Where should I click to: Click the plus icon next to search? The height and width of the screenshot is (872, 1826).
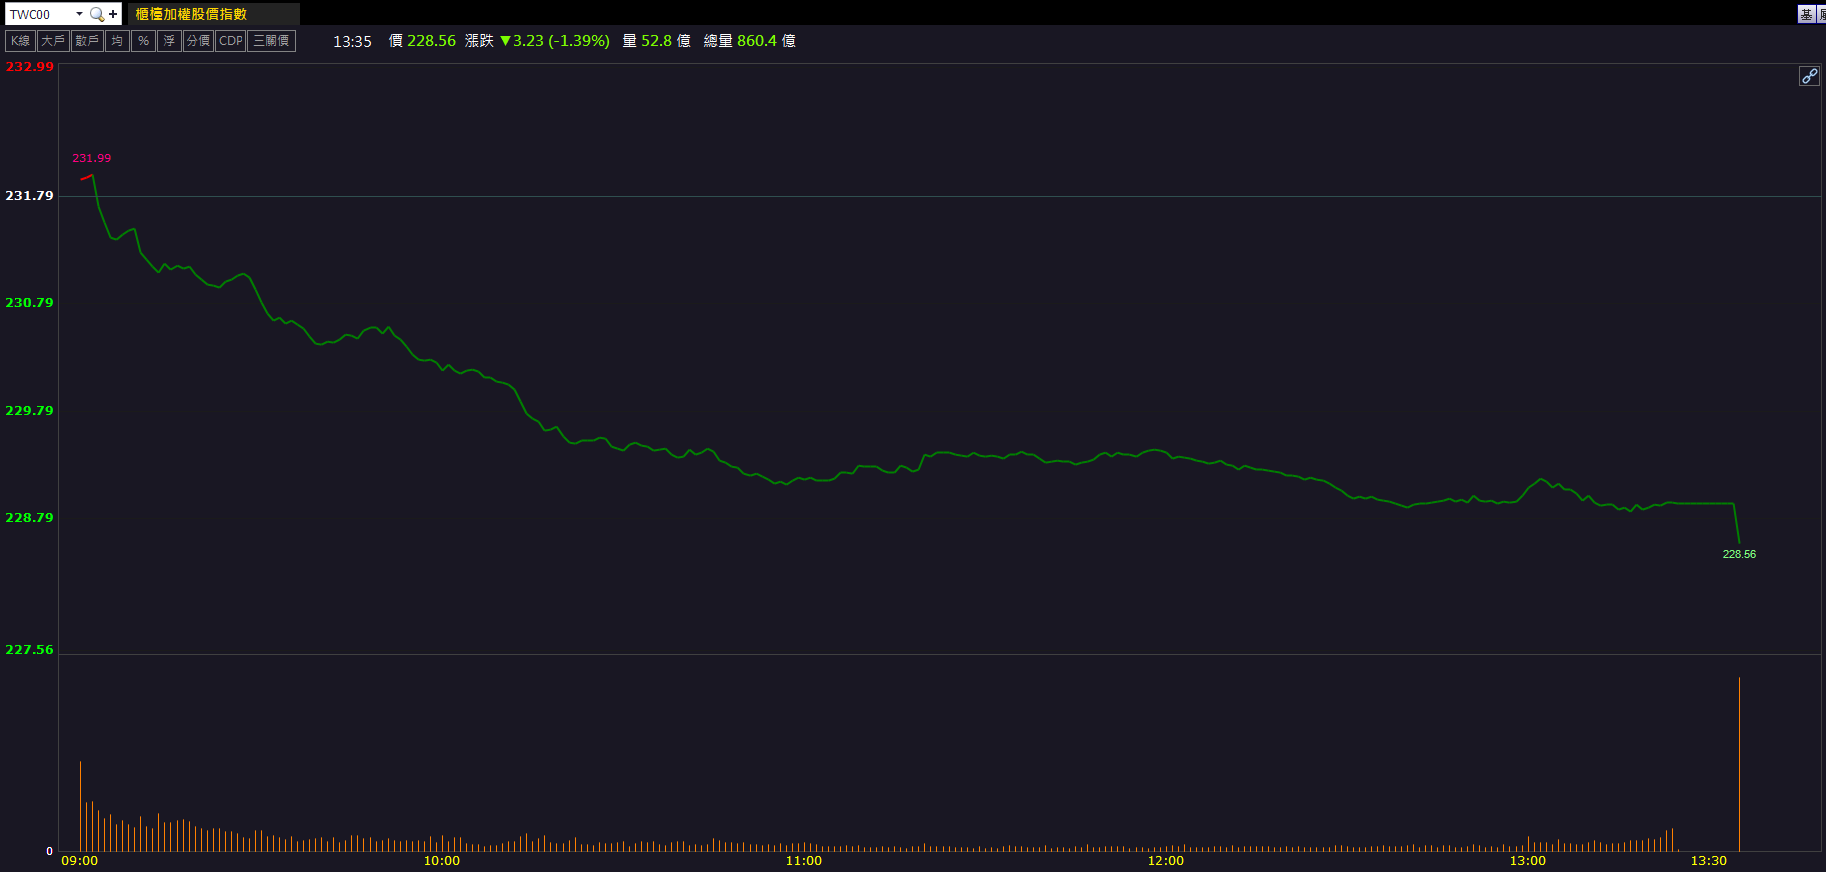tap(113, 14)
